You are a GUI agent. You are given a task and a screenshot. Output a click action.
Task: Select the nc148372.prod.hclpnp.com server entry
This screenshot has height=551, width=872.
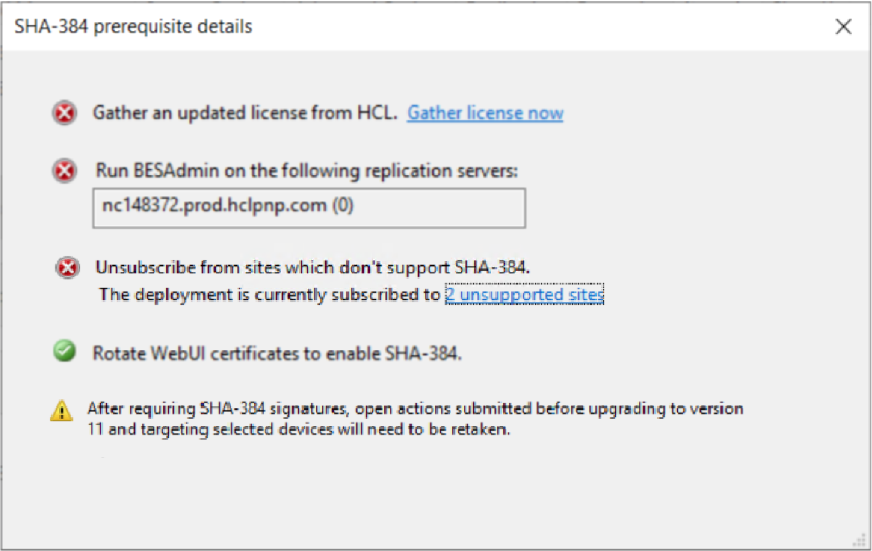[216, 207]
